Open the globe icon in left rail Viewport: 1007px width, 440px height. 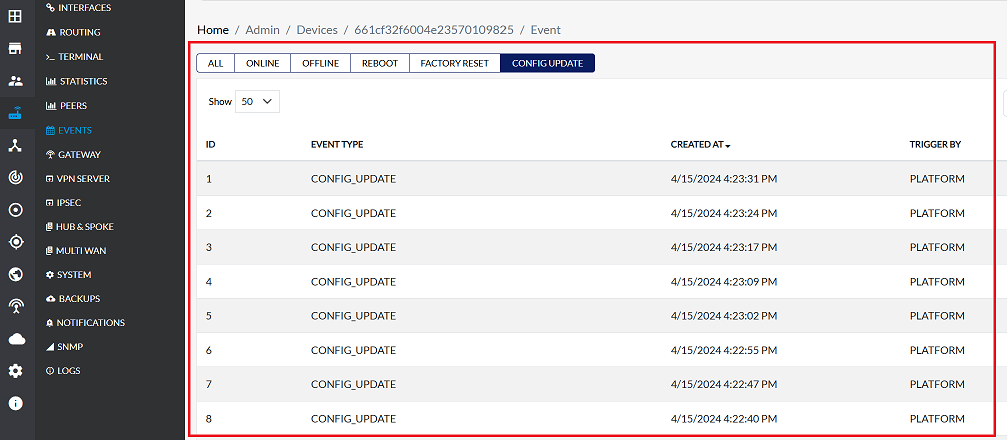point(16,274)
